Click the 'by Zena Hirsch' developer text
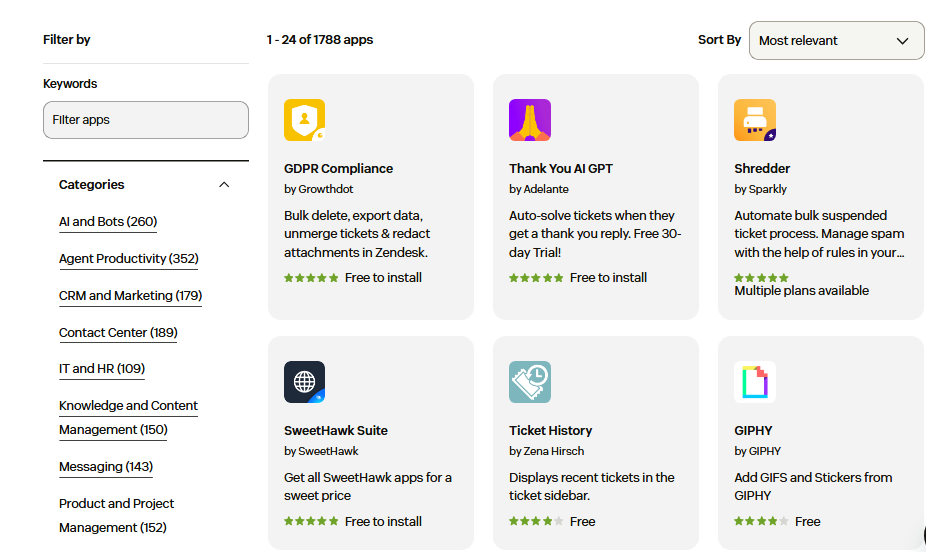 [x=546, y=452]
